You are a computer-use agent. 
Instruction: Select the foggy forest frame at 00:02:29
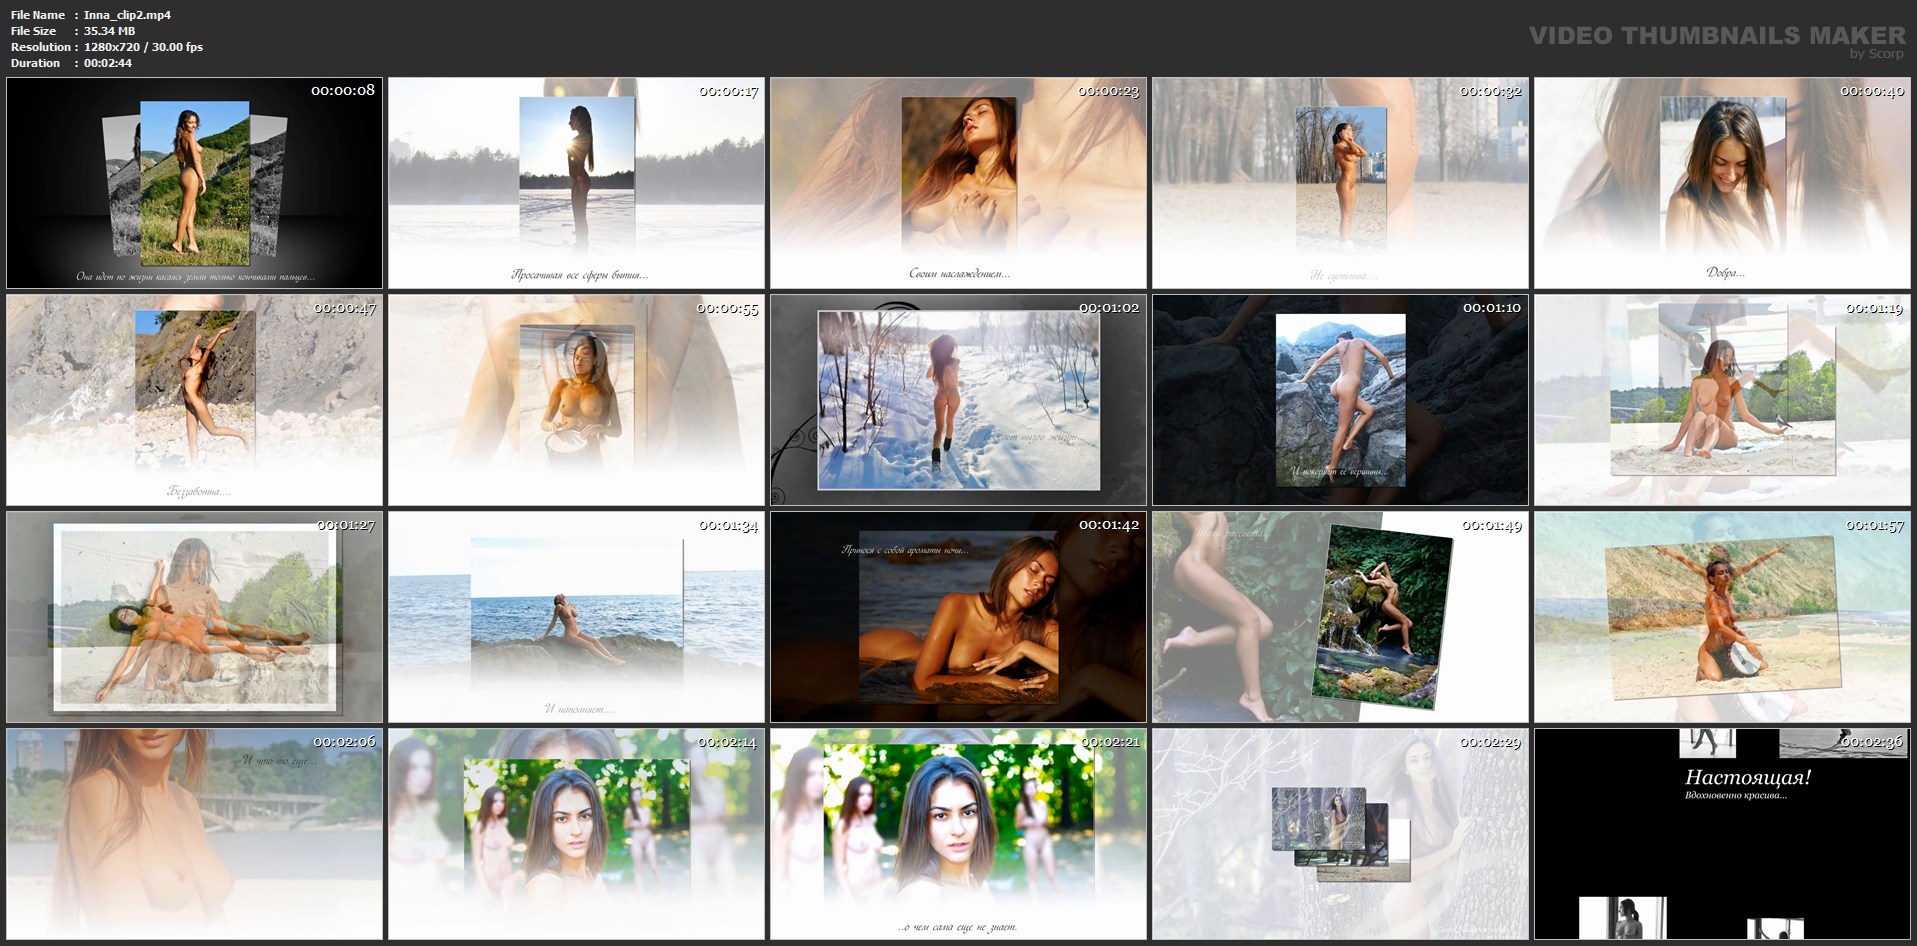pyautogui.click(x=1340, y=834)
